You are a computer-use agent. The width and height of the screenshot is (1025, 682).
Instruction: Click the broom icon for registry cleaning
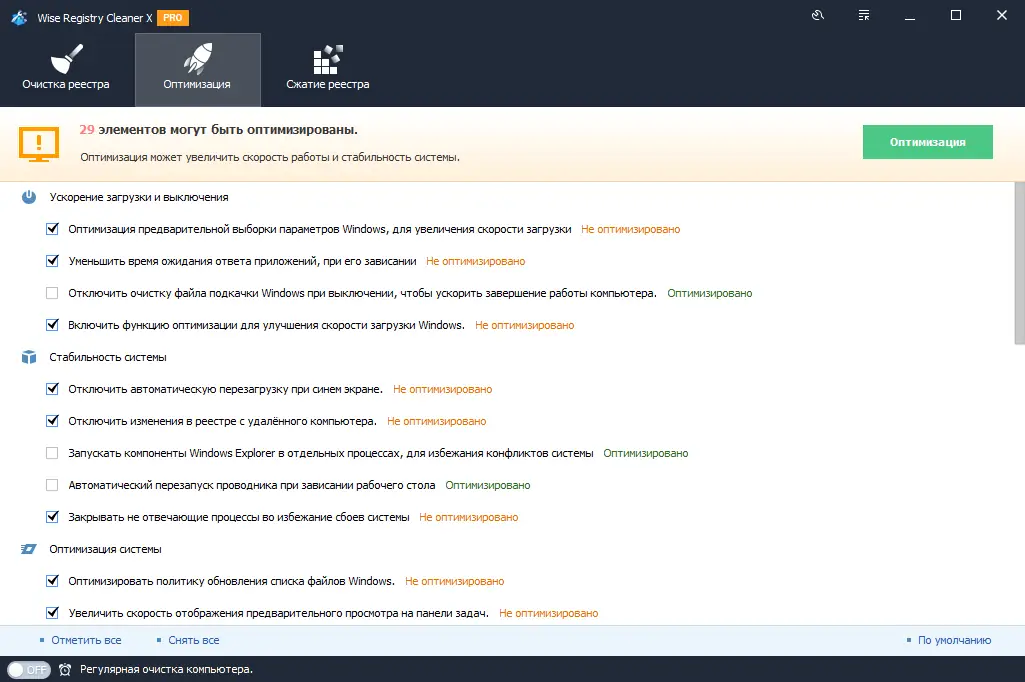point(67,59)
